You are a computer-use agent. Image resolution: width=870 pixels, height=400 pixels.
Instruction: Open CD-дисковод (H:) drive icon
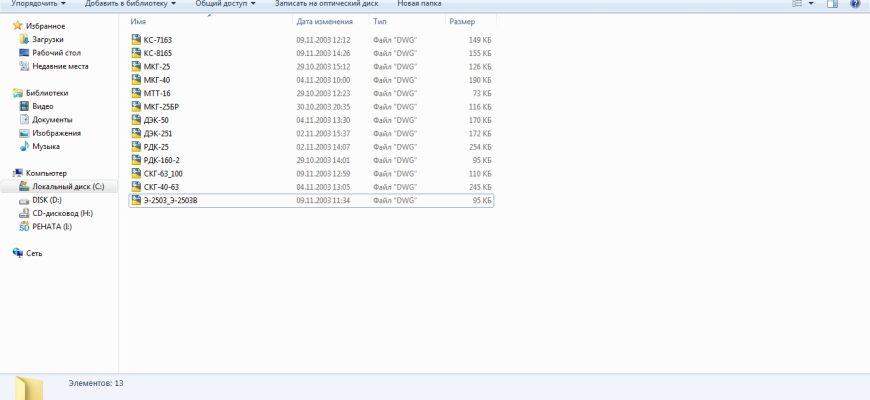click(x=24, y=213)
